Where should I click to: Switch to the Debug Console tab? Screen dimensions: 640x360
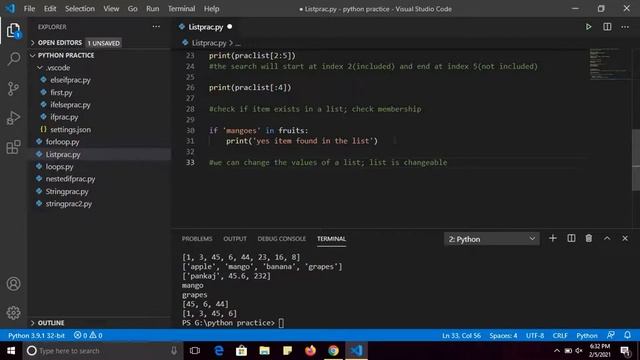pos(282,239)
